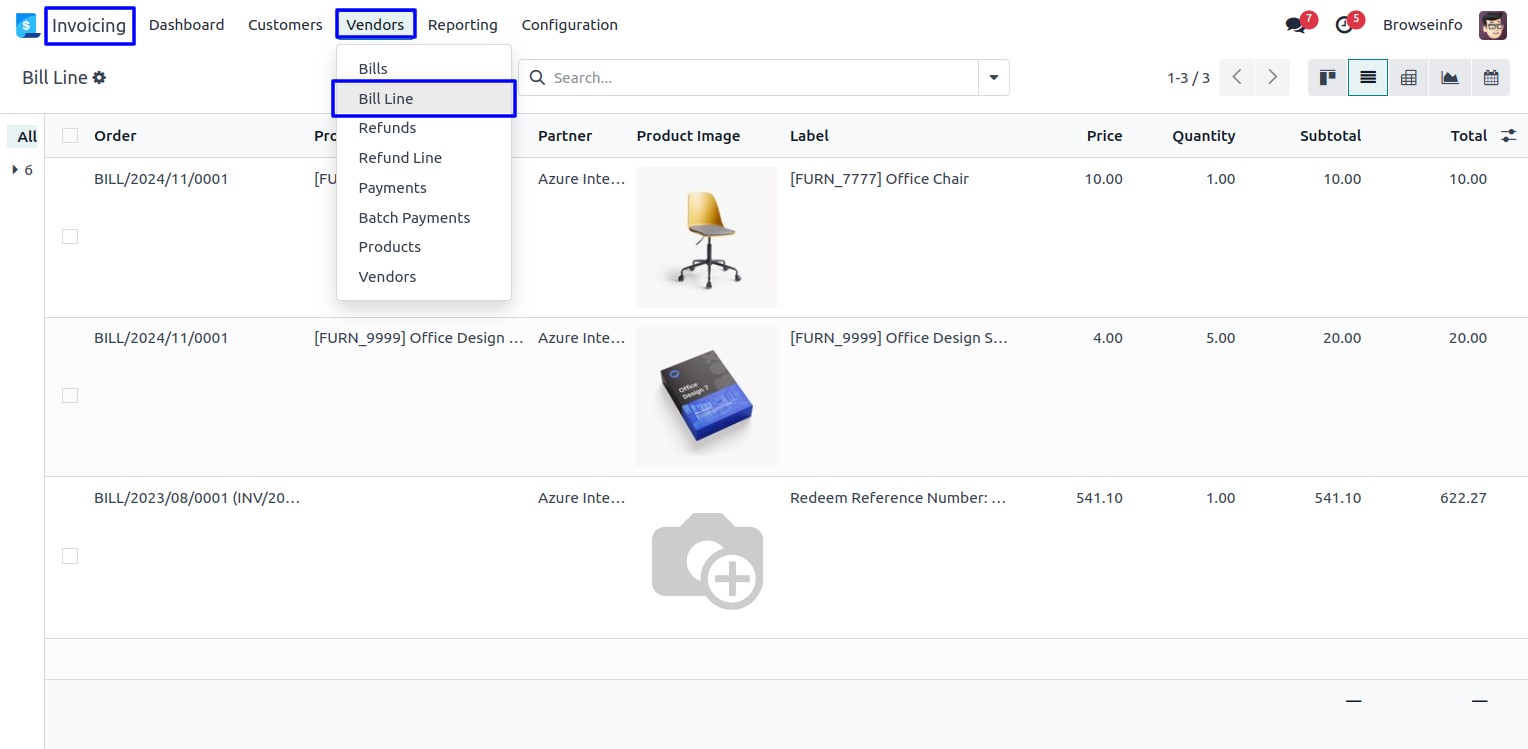Image resolution: width=1528 pixels, height=749 pixels.
Task: Click the 622.27 total cell
Action: point(1463,498)
